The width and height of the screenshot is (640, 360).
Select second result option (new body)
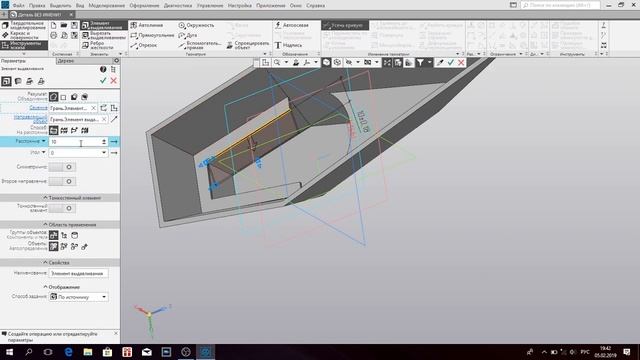pyautogui.click(x=64, y=97)
